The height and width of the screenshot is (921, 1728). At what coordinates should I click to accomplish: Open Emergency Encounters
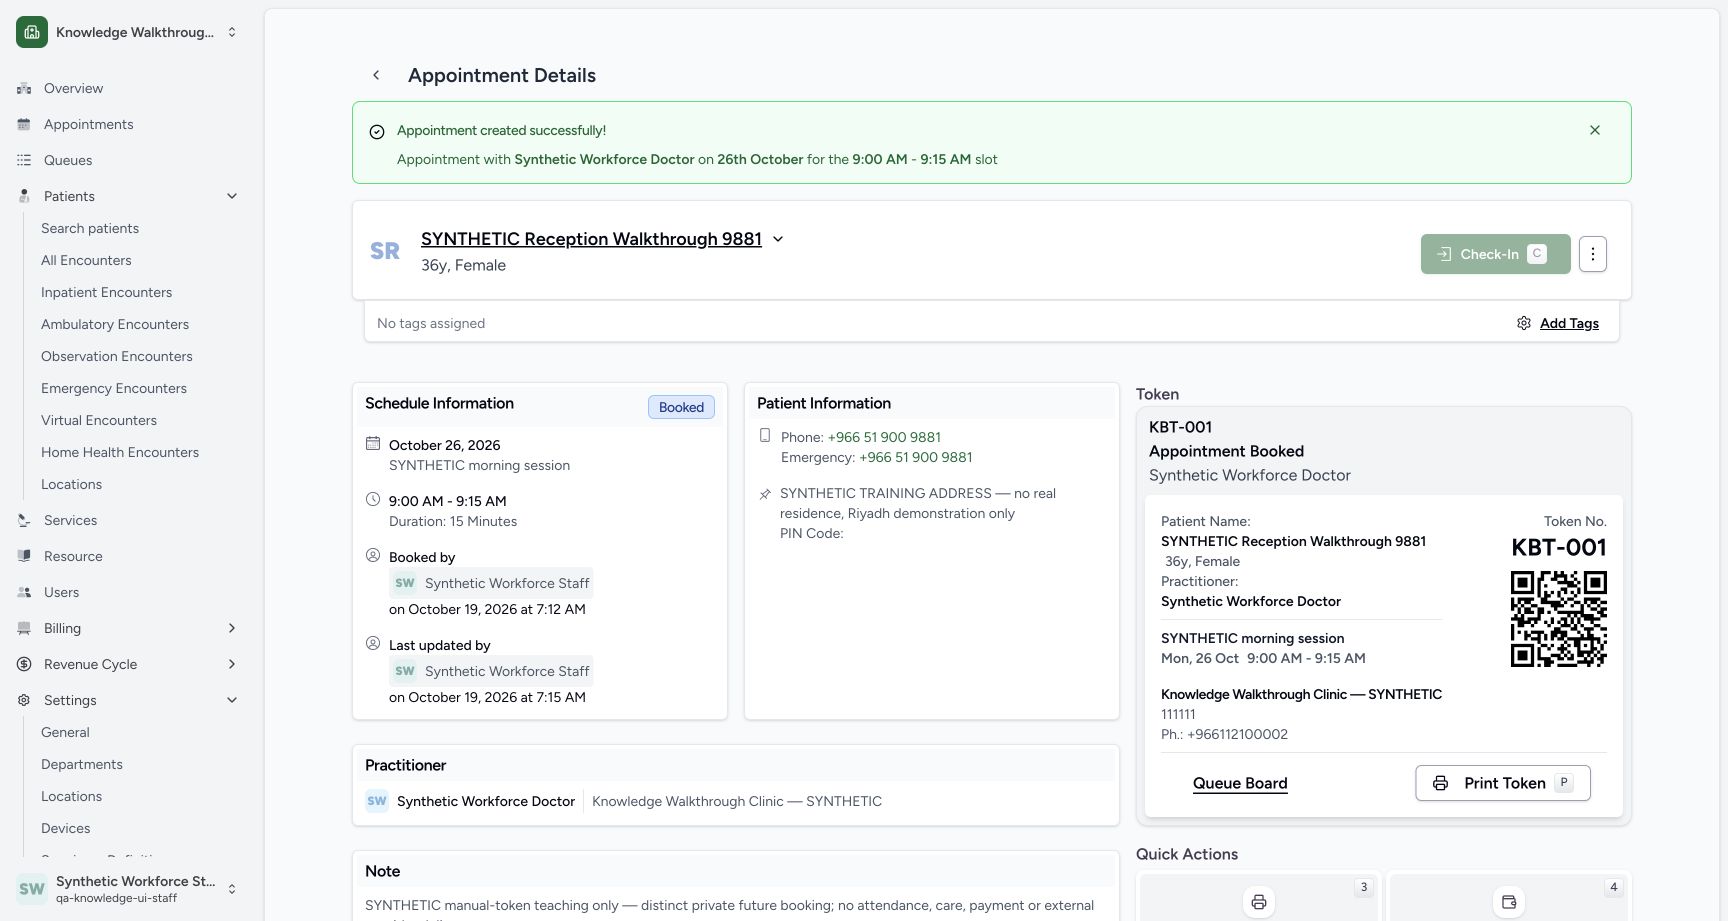tap(114, 388)
